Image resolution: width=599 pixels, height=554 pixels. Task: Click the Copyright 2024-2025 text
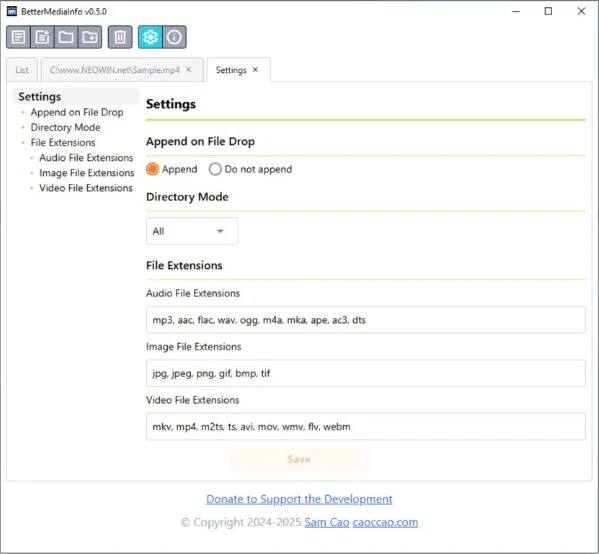click(x=241, y=522)
